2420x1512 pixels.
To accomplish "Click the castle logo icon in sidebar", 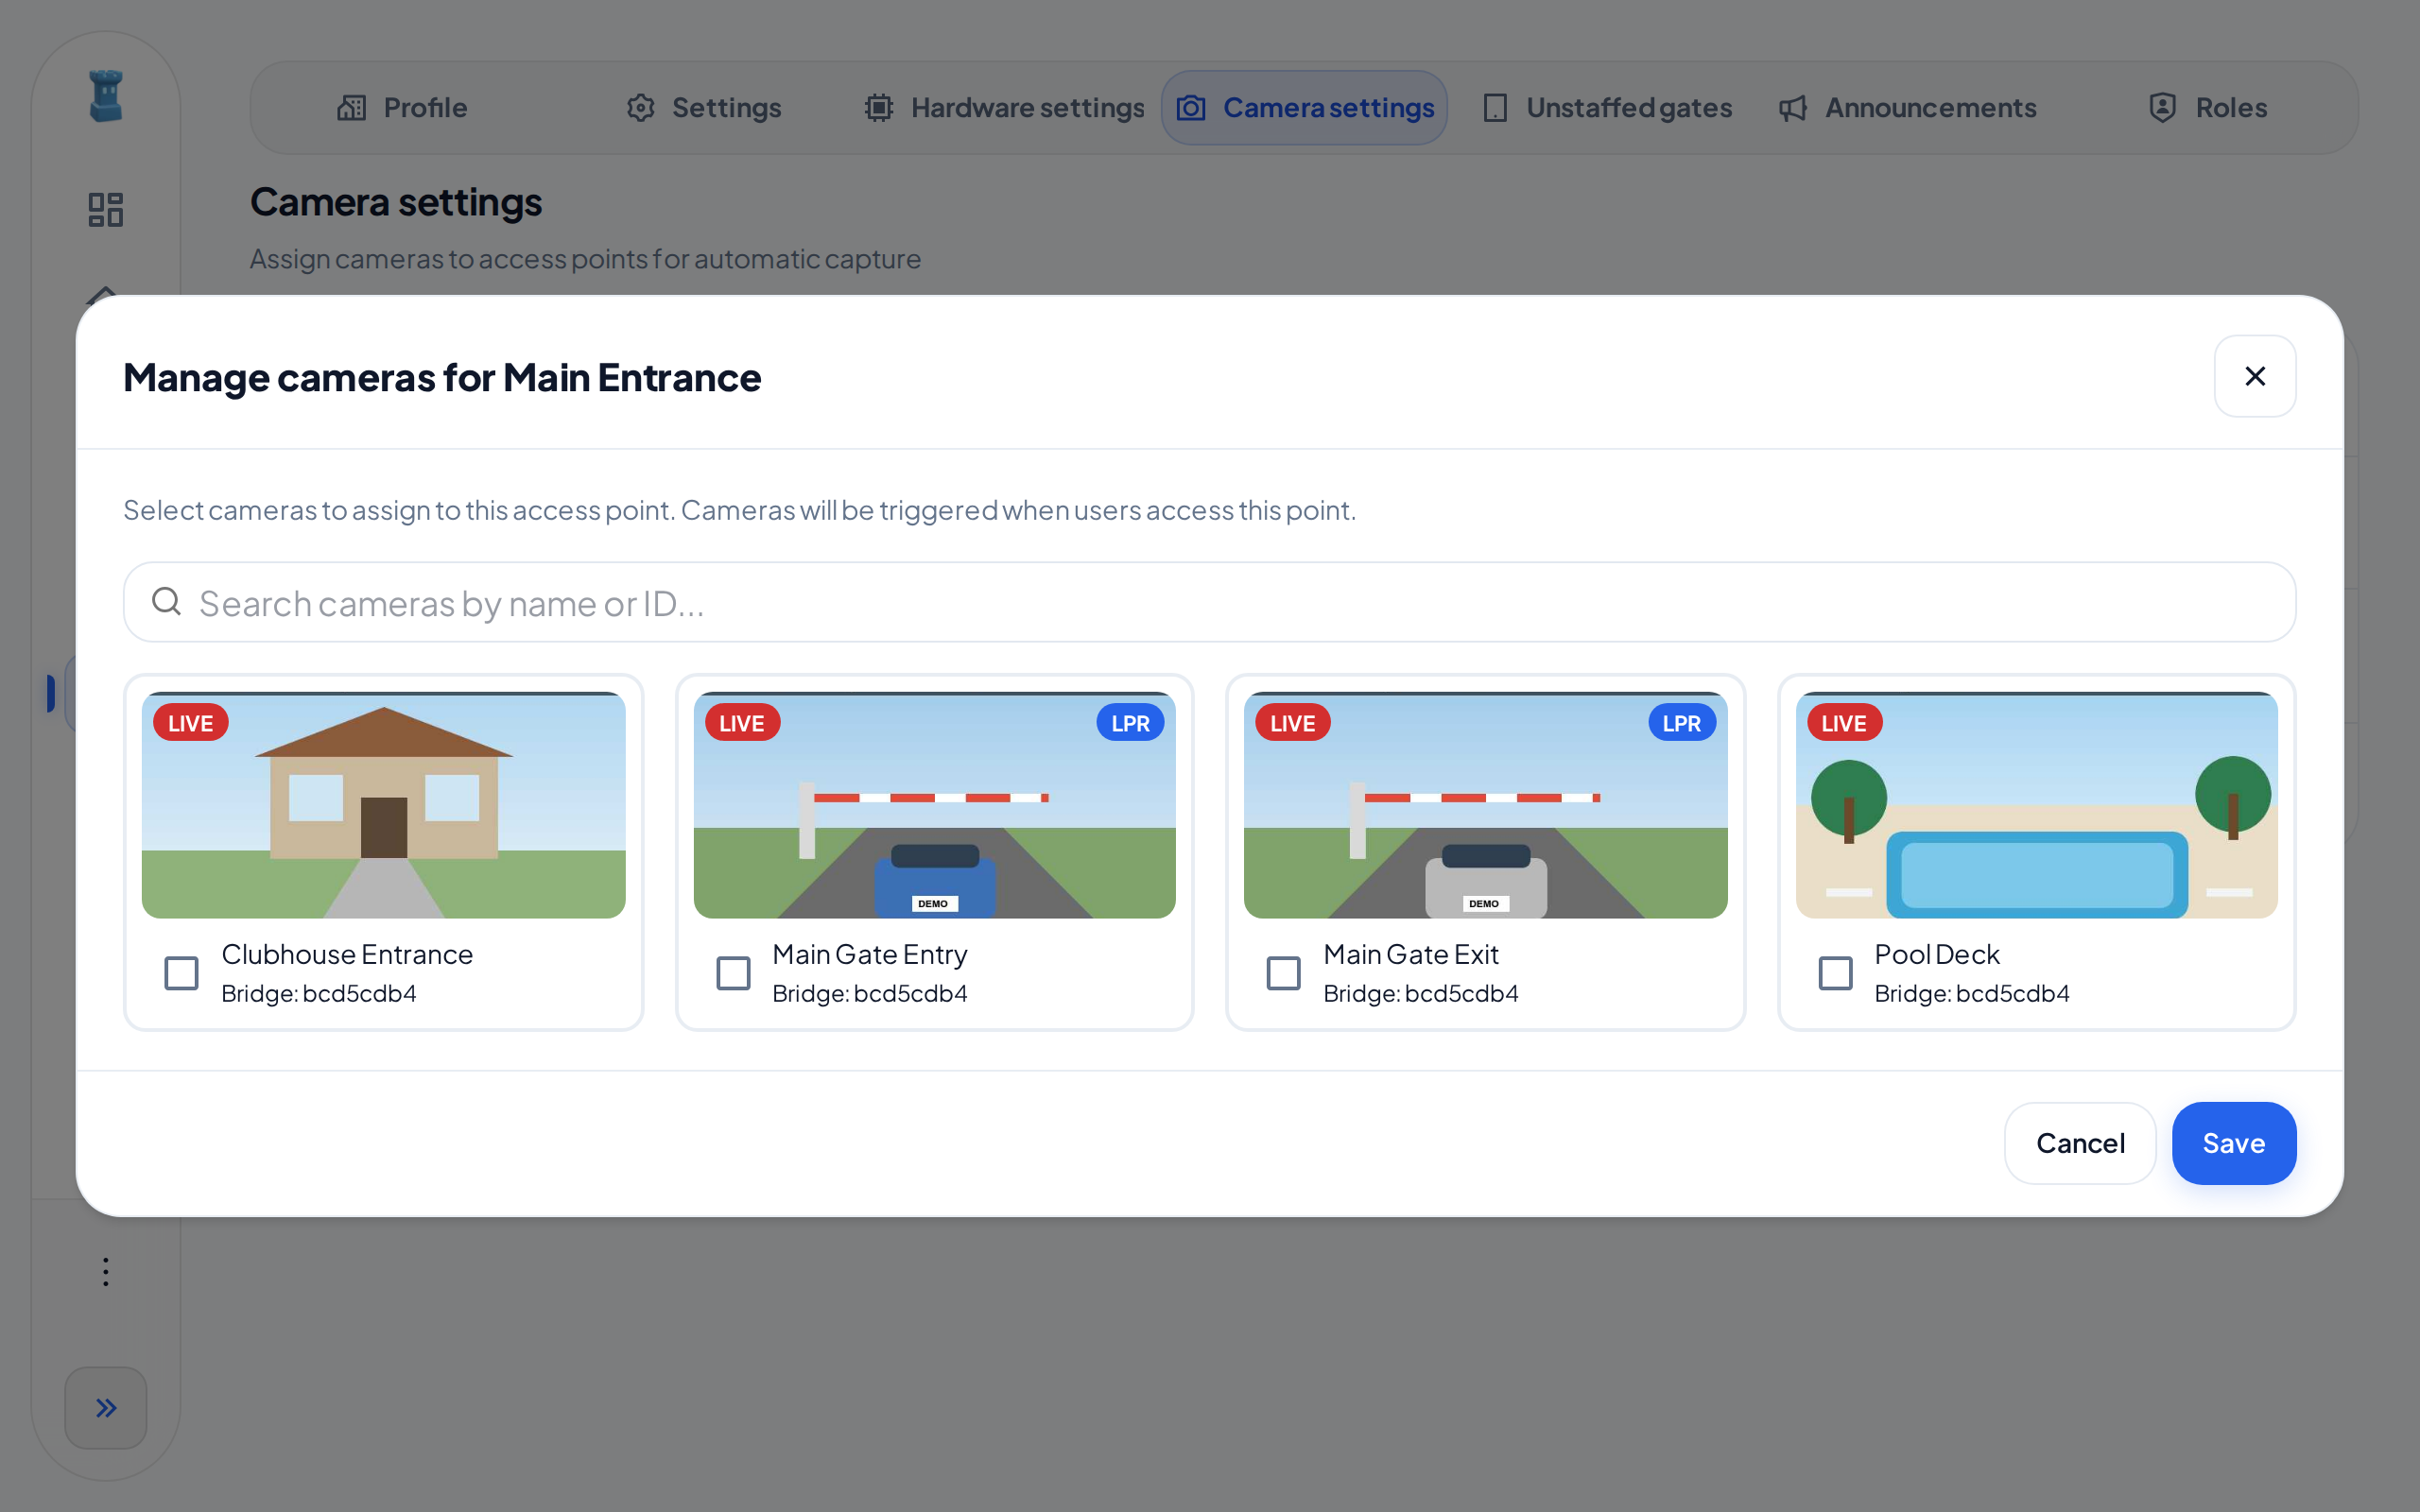I will [106, 96].
